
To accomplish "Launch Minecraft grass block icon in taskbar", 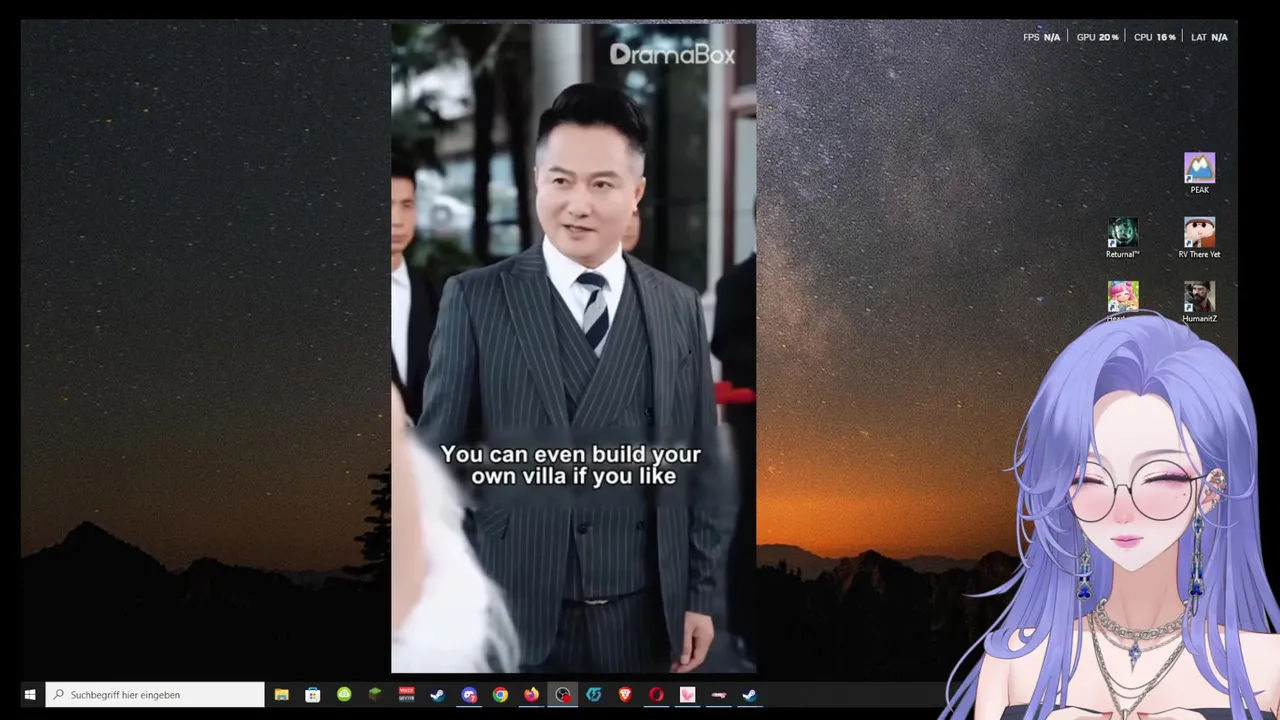I will pyautogui.click(x=375, y=695).
